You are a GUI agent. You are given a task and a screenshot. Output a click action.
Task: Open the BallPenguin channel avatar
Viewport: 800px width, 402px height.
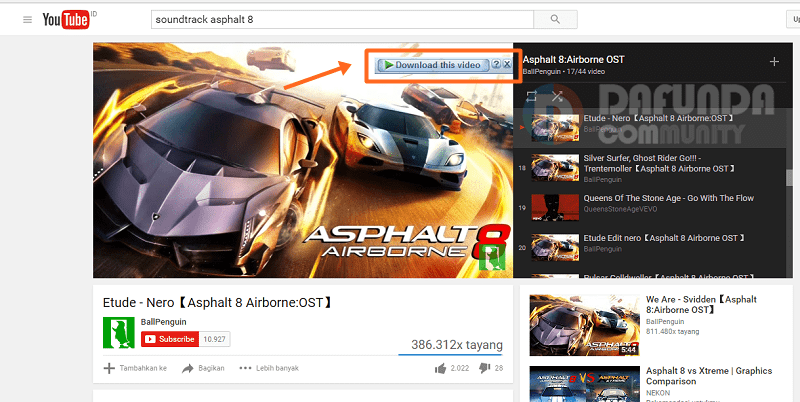(x=118, y=332)
